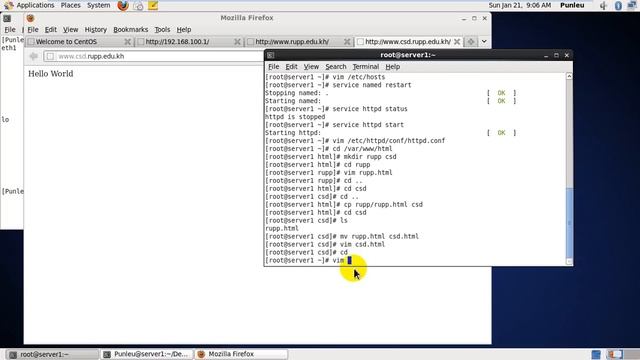Open the Punleu user menu
This screenshot has width=640, height=360.
[x=572, y=5]
